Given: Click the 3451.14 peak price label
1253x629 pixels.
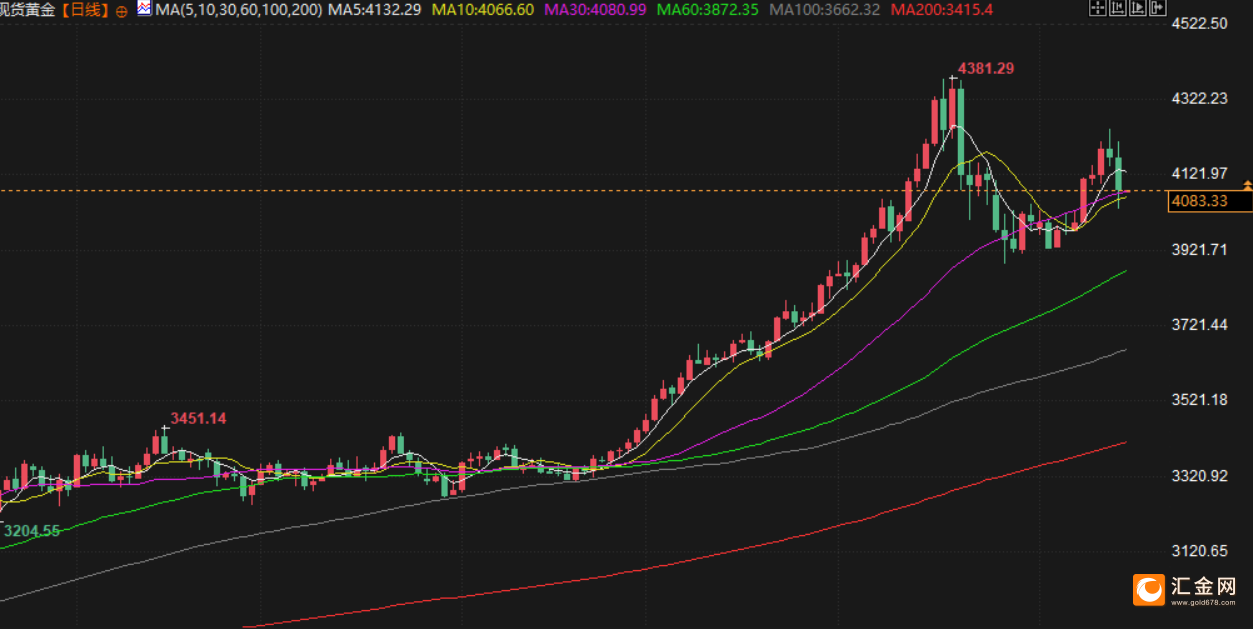Looking at the screenshot, I should (x=198, y=418).
